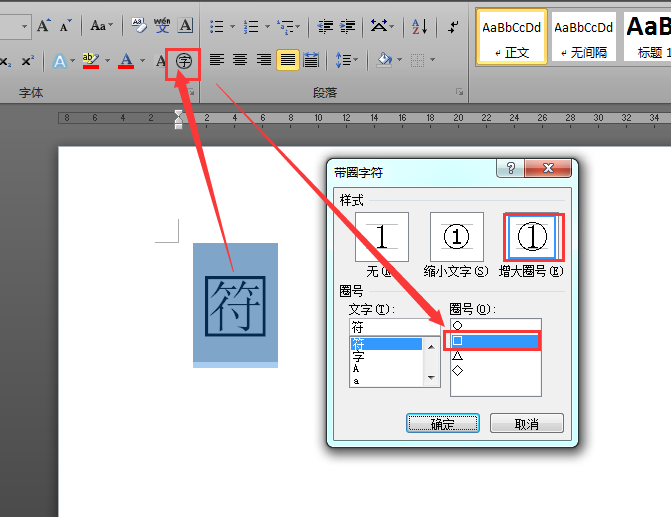Select A in the text list
This screenshot has height=517, width=671.
[386, 368]
